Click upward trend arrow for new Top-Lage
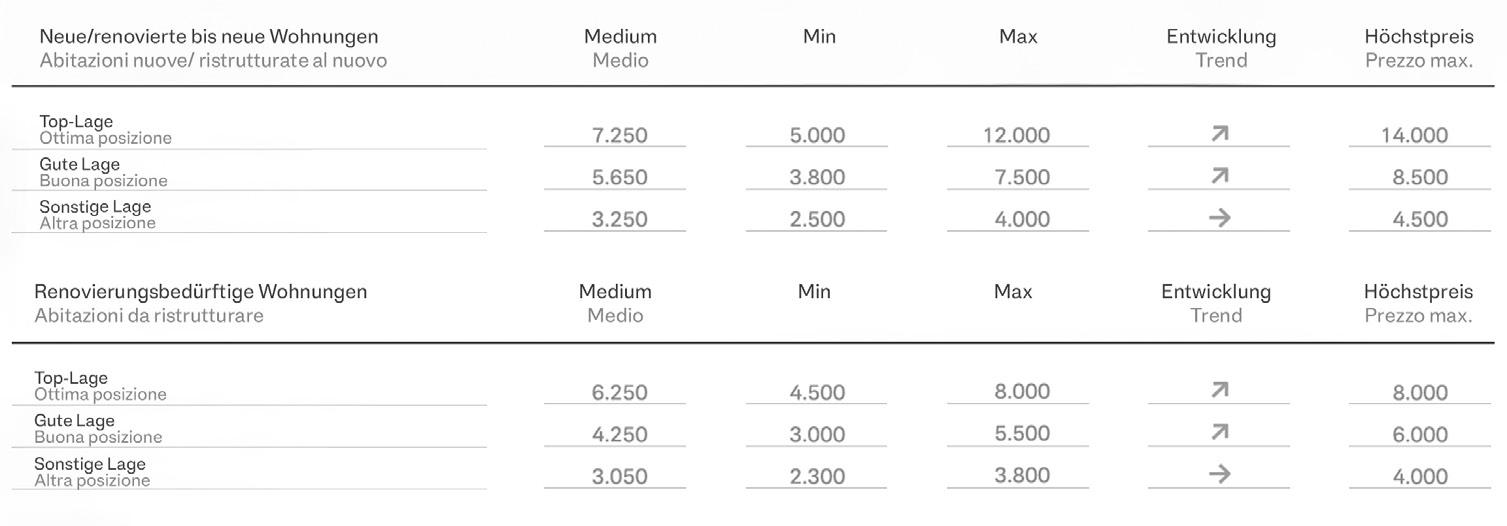 pos(1219,134)
